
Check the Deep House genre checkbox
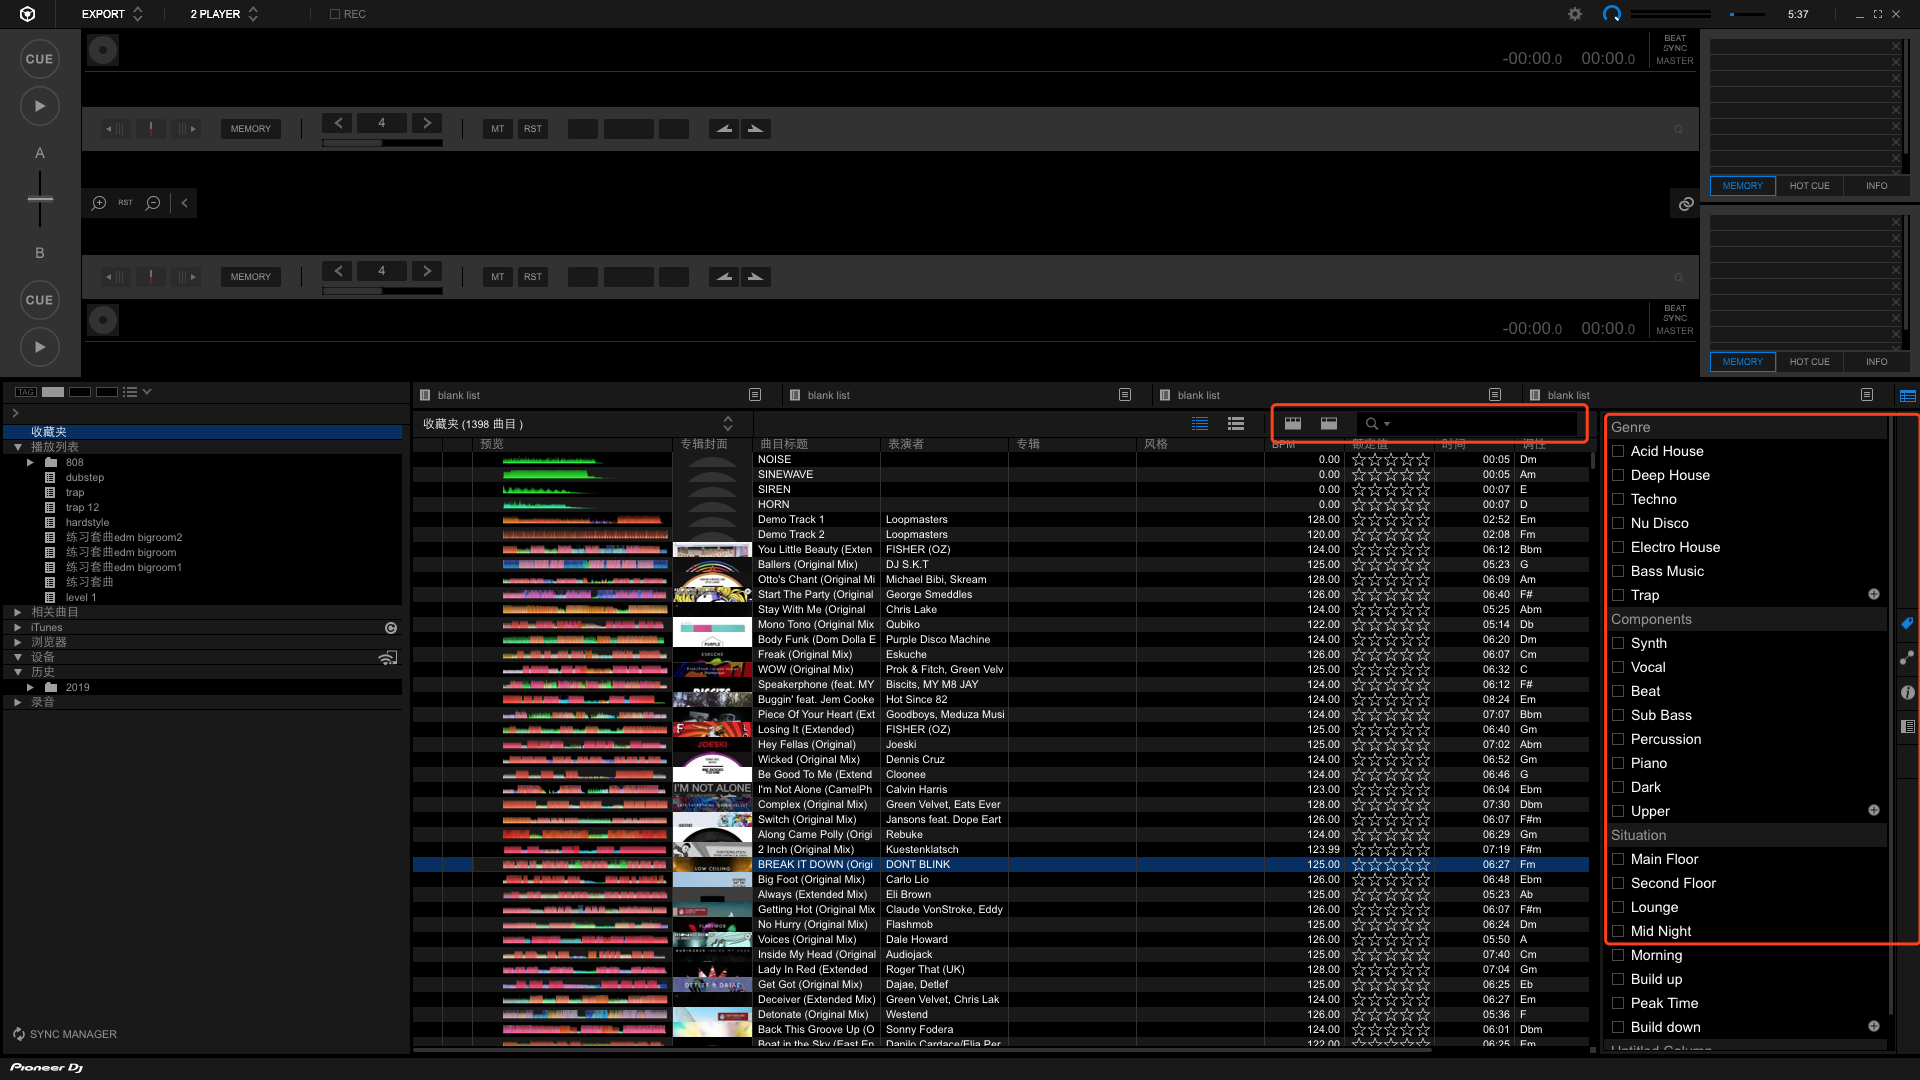(1618, 475)
